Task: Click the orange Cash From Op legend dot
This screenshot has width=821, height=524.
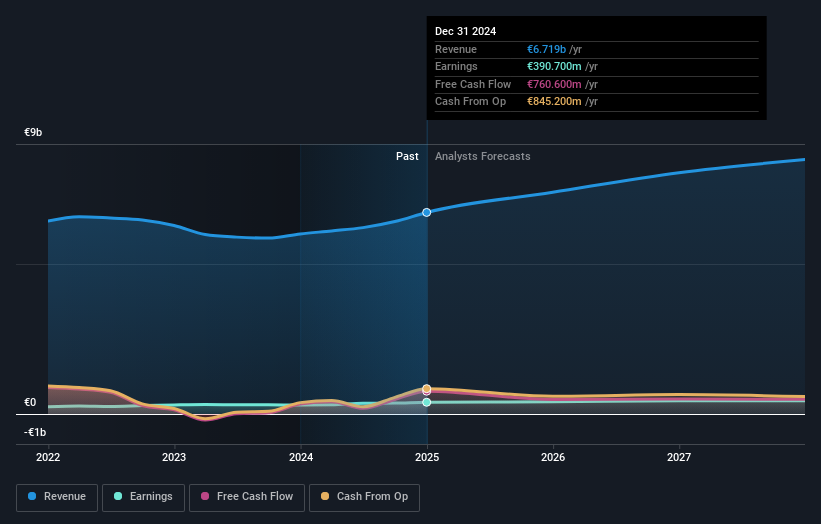Action: pyautogui.click(x=325, y=496)
